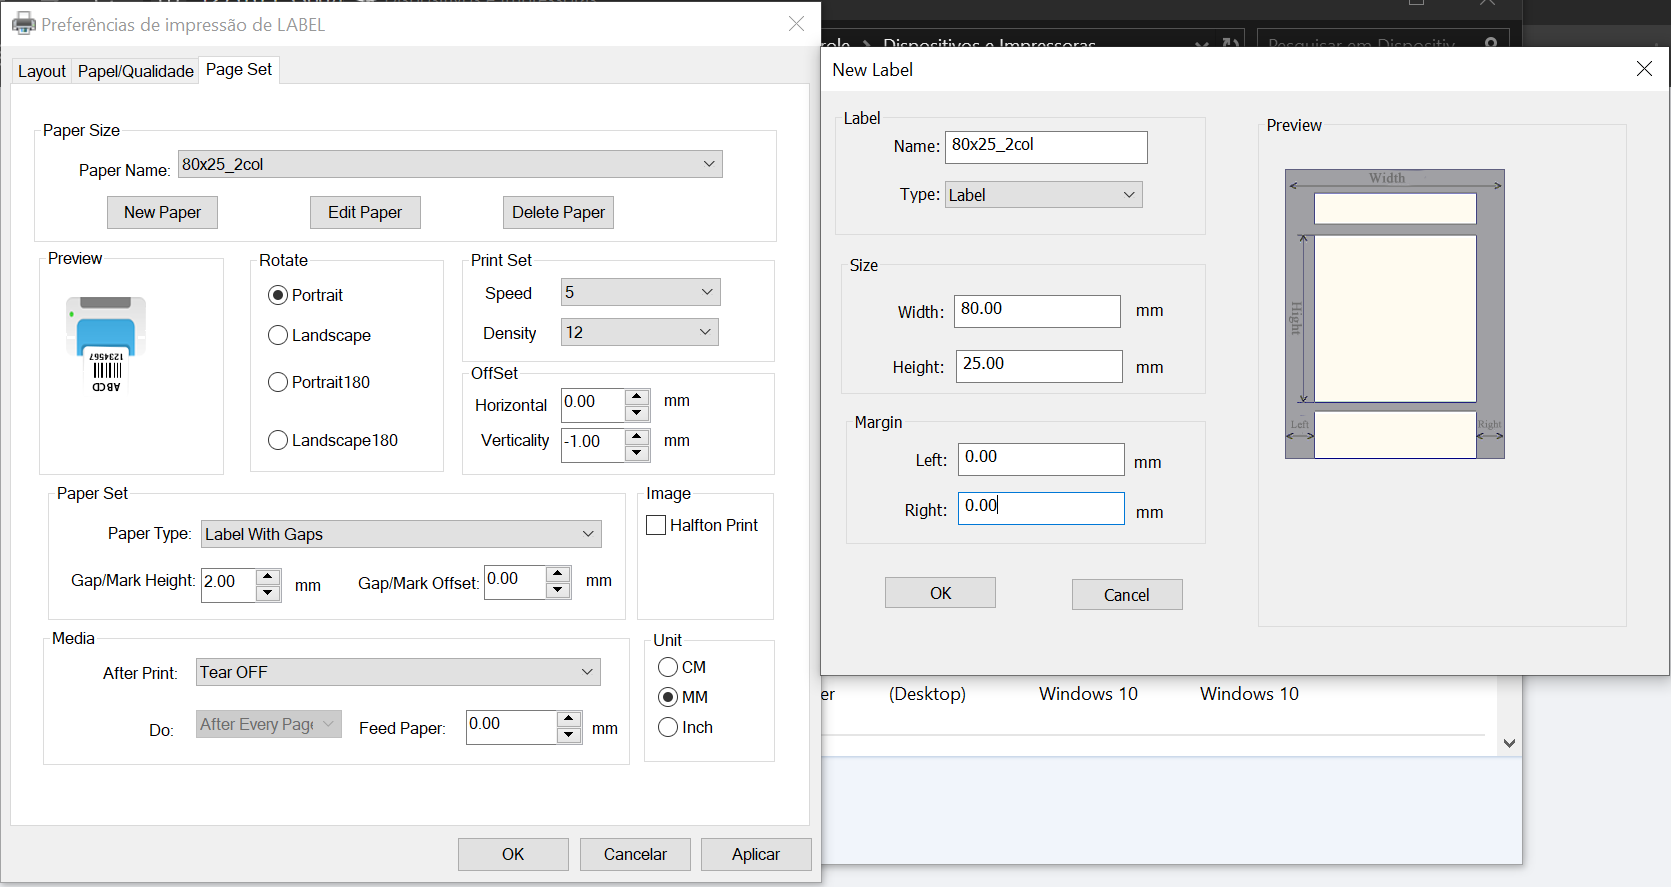Click the Delete Paper button
This screenshot has height=887, width=1671.
click(558, 212)
